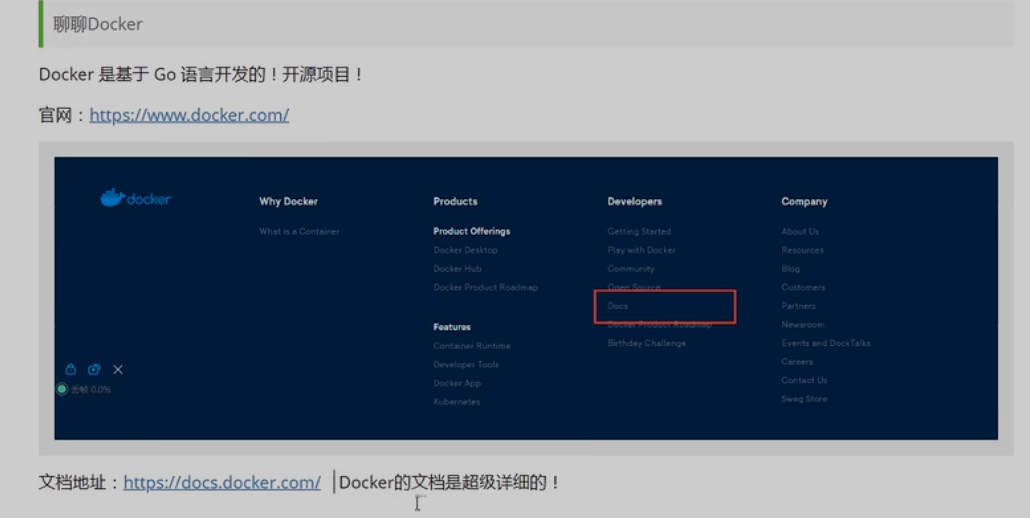Open the https://www.docker.com/ link

coord(189,115)
